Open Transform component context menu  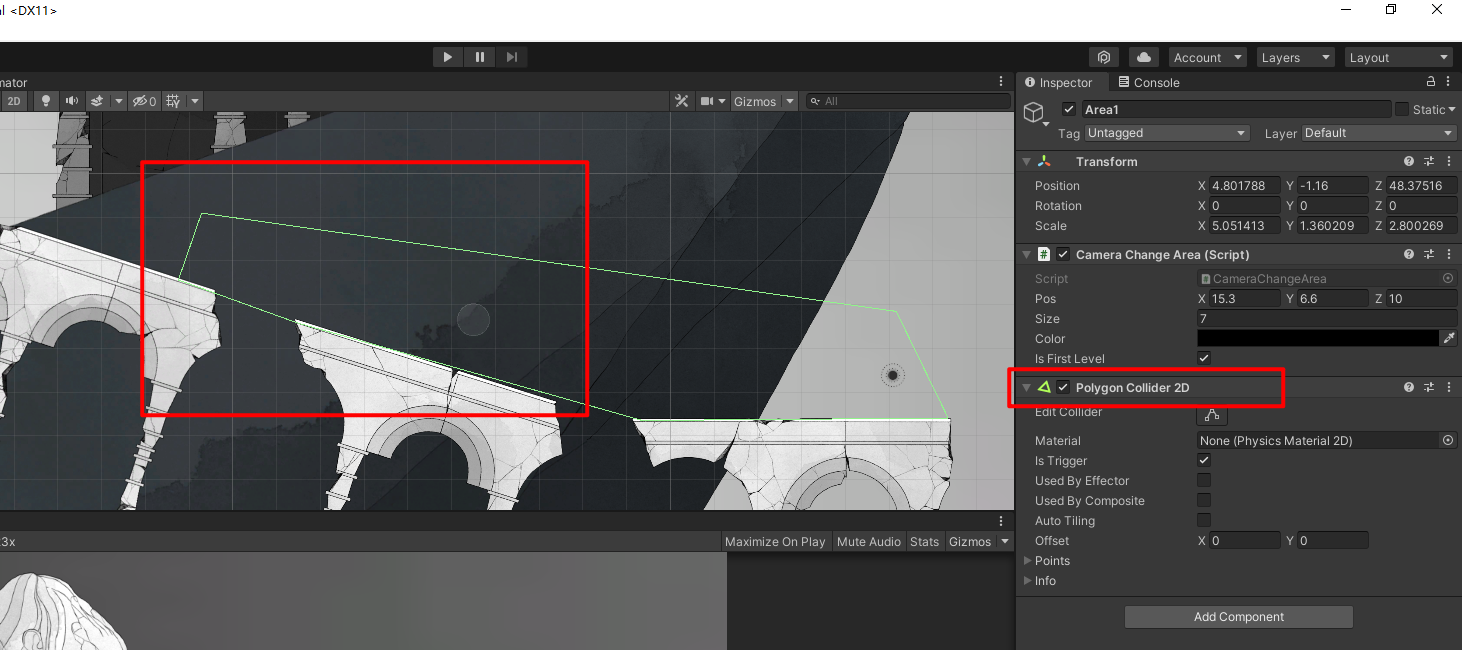[1449, 162]
